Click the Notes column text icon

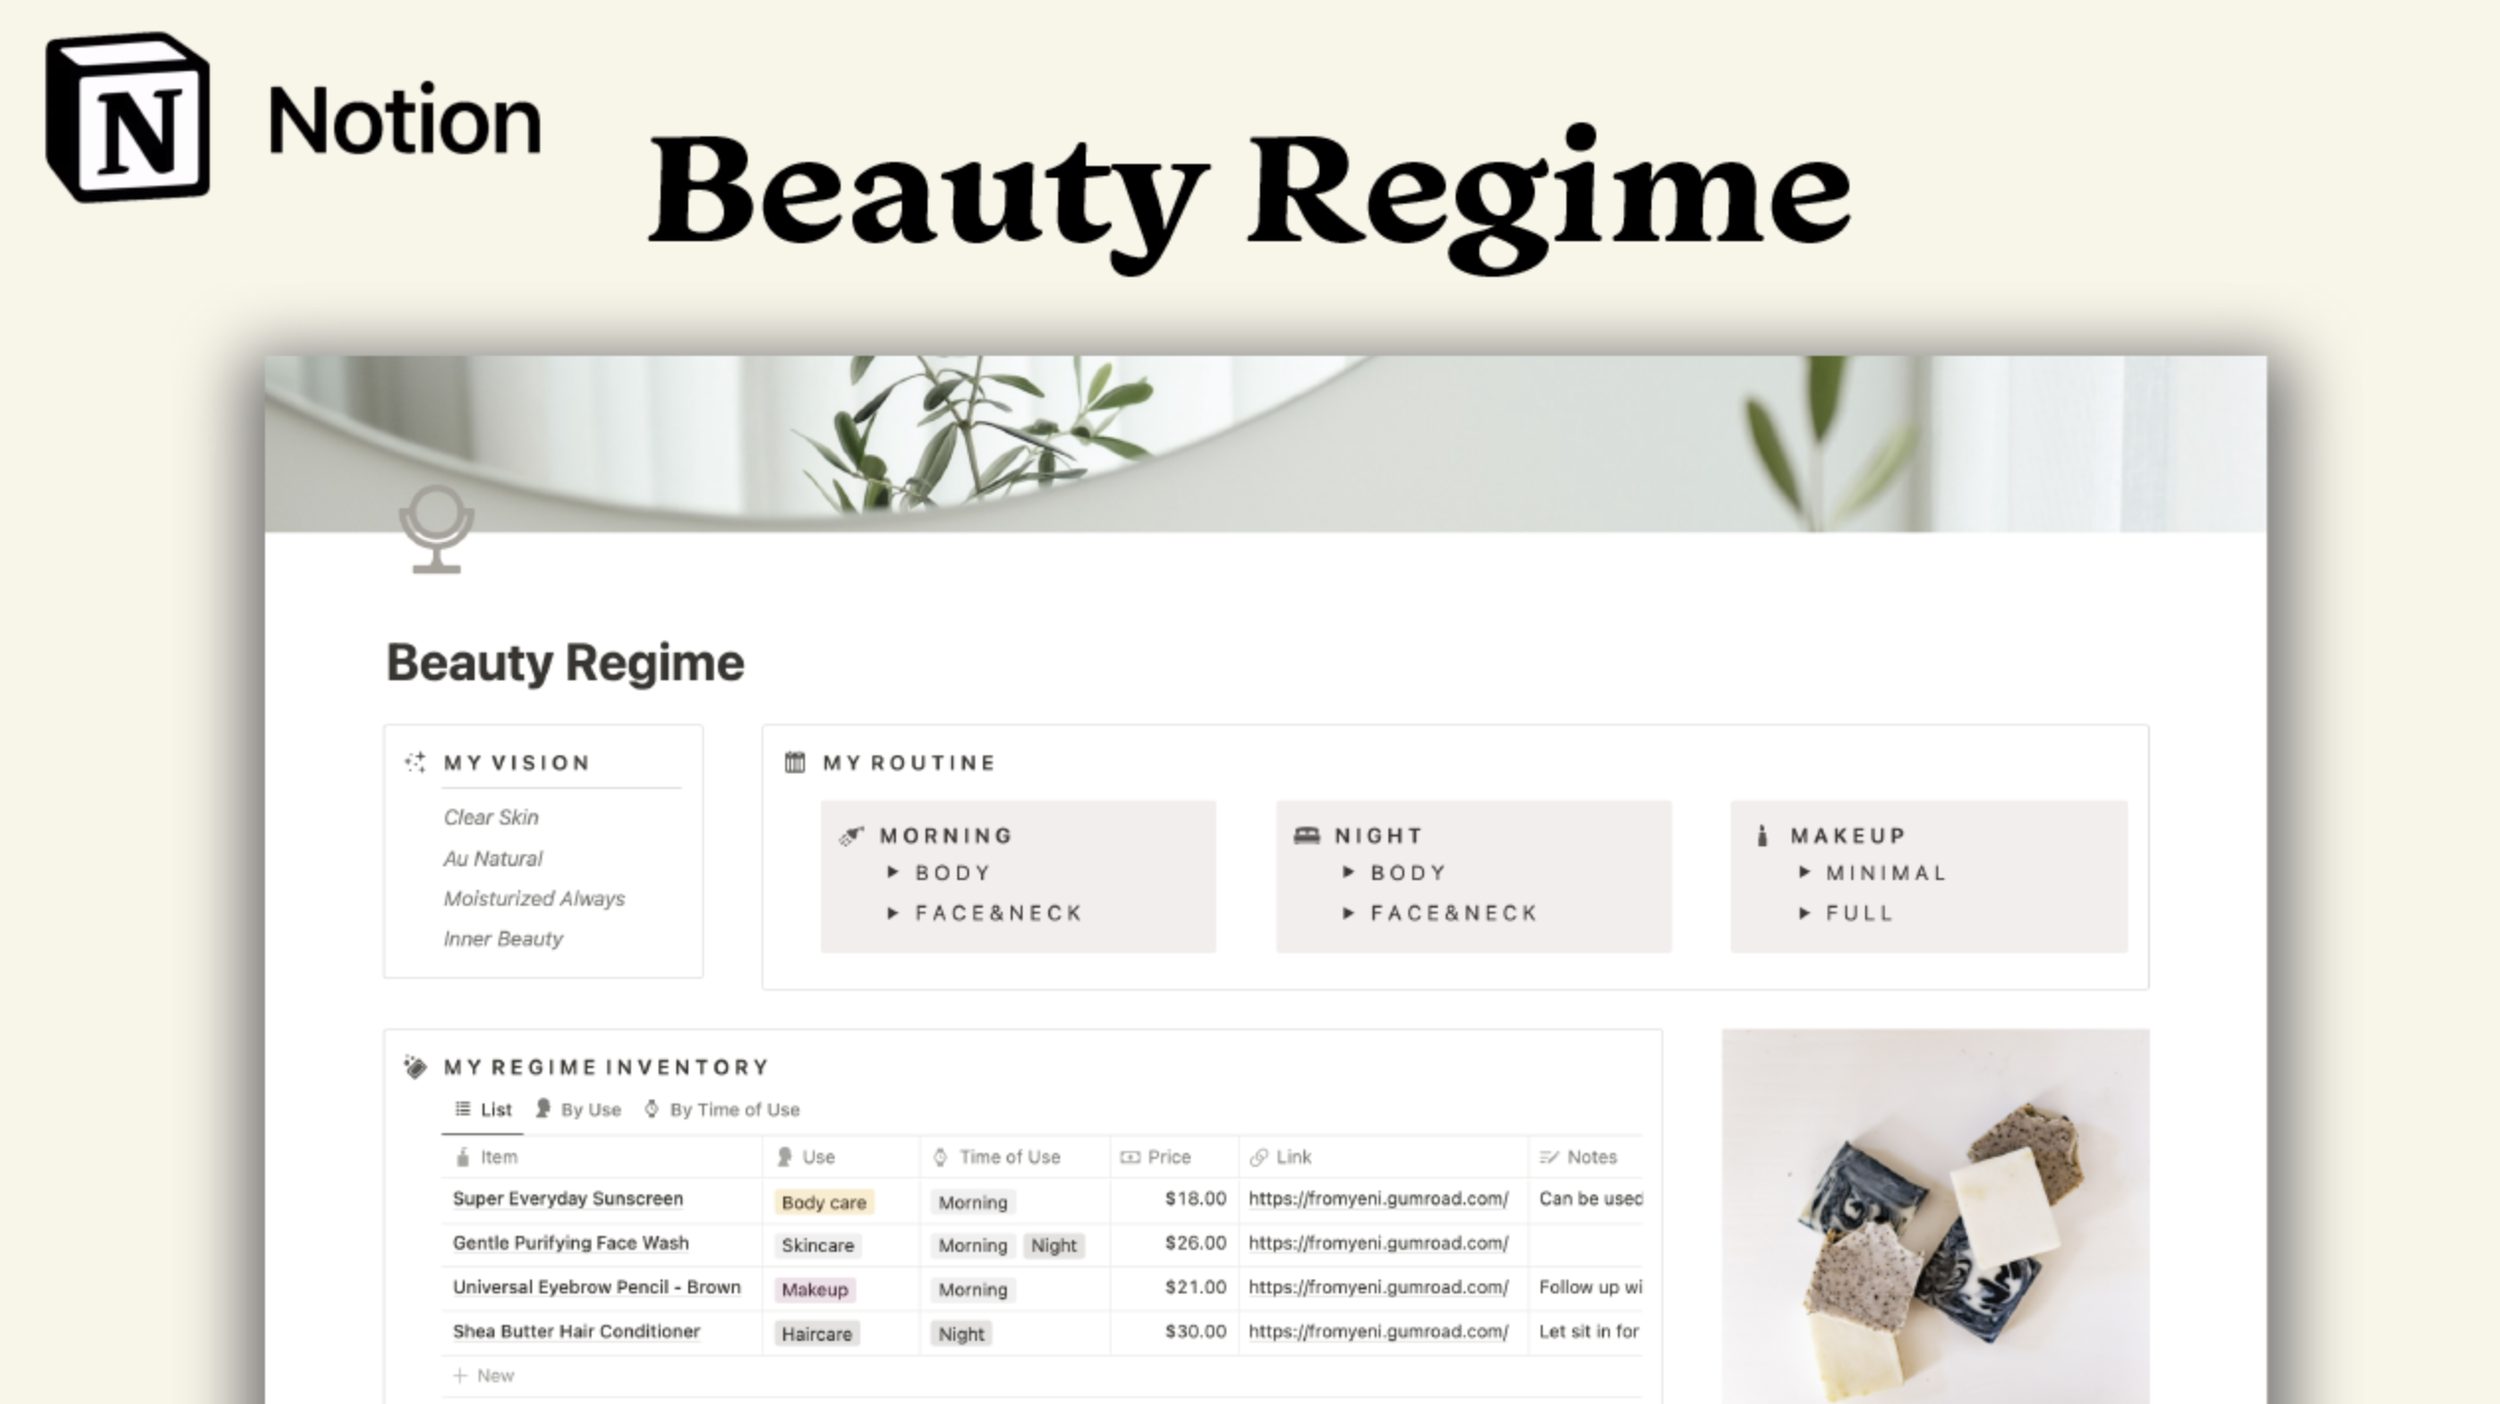pos(1549,1157)
